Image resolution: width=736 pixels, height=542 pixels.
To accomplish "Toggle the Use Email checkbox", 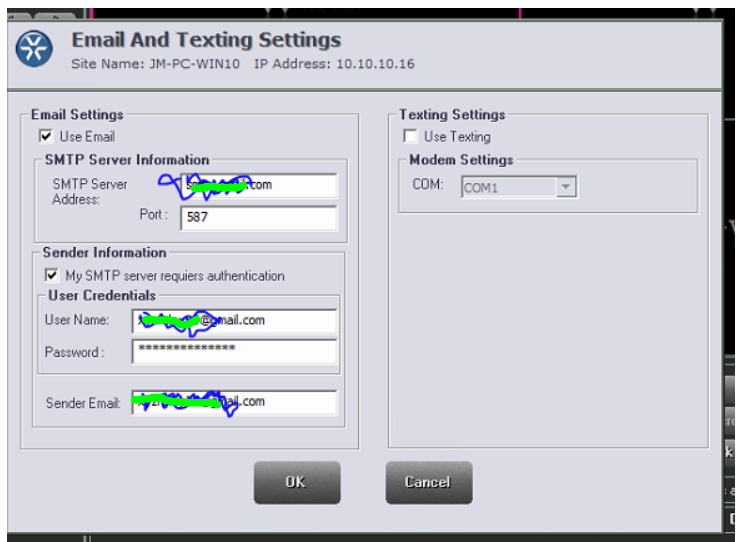I will (46, 136).
